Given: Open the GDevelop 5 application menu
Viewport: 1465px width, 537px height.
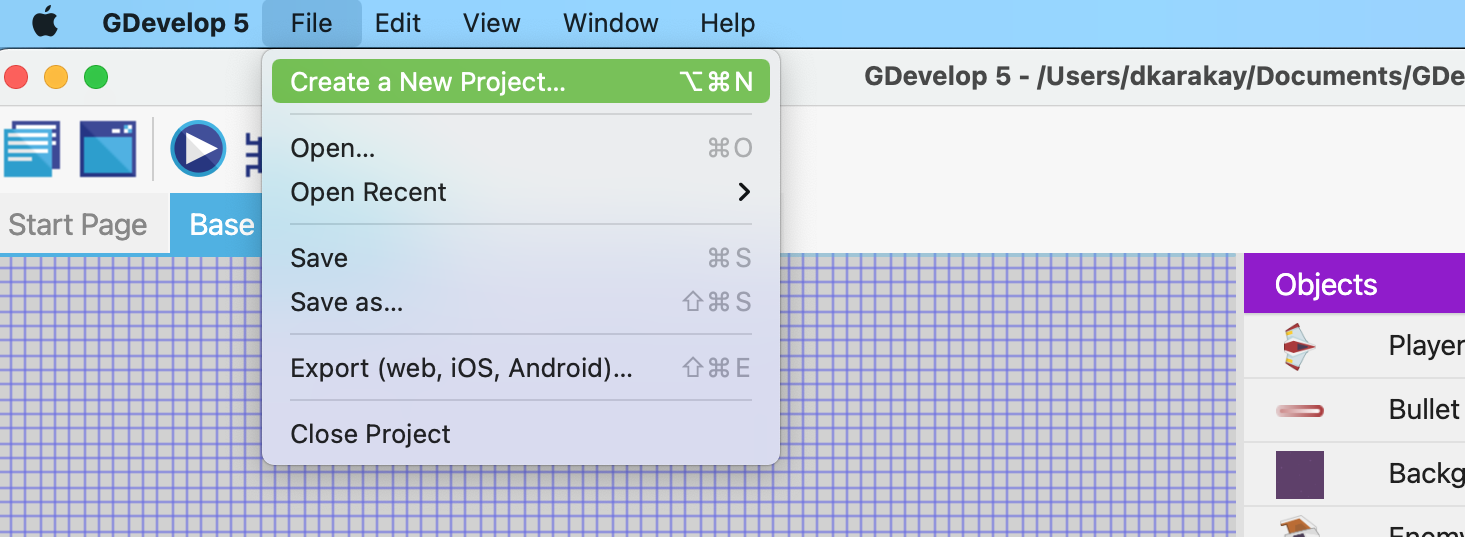Looking at the screenshot, I should click(175, 23).
